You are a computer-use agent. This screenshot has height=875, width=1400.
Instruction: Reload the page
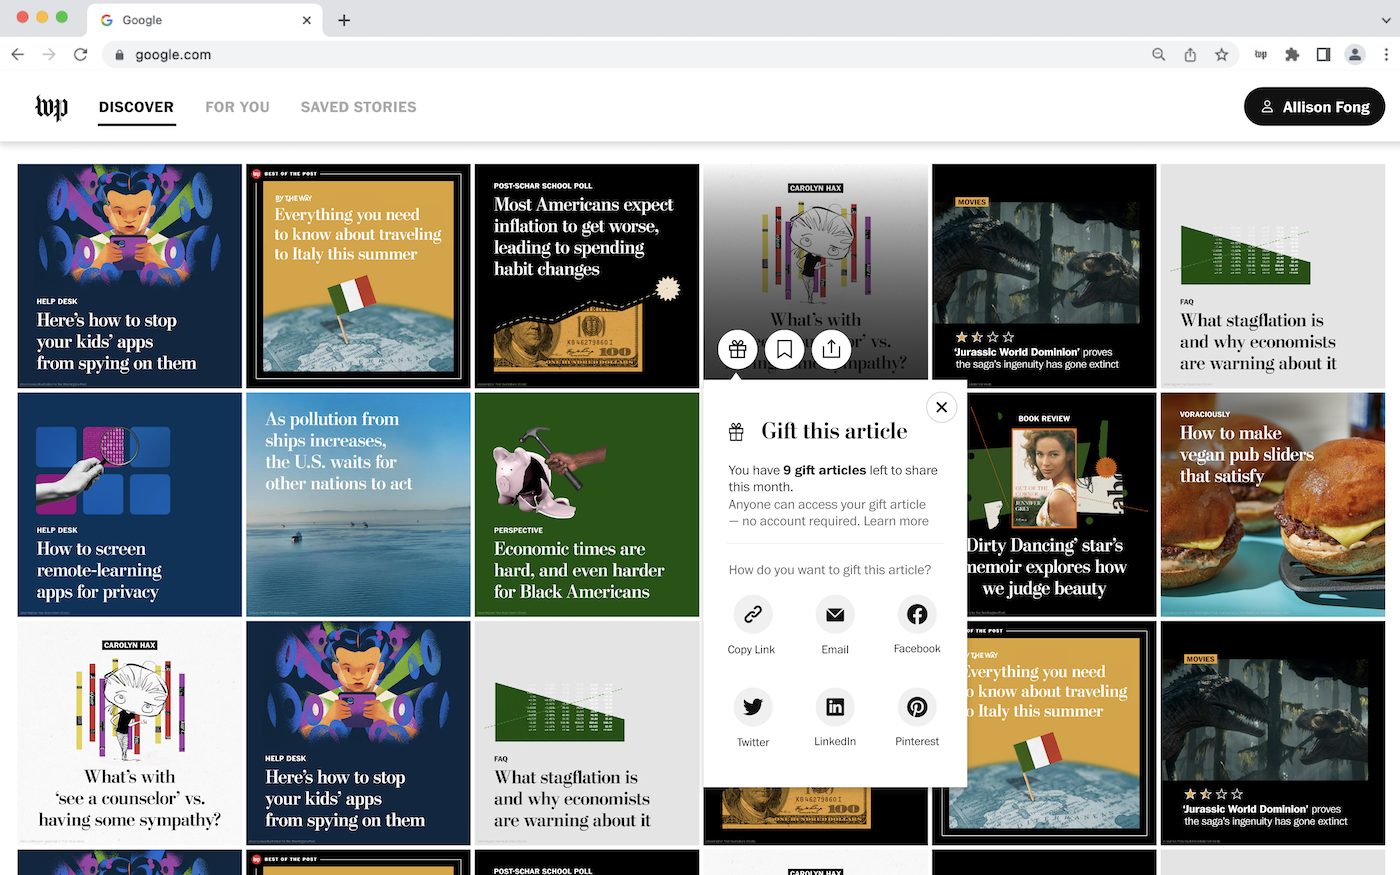[x=80, y=55]
